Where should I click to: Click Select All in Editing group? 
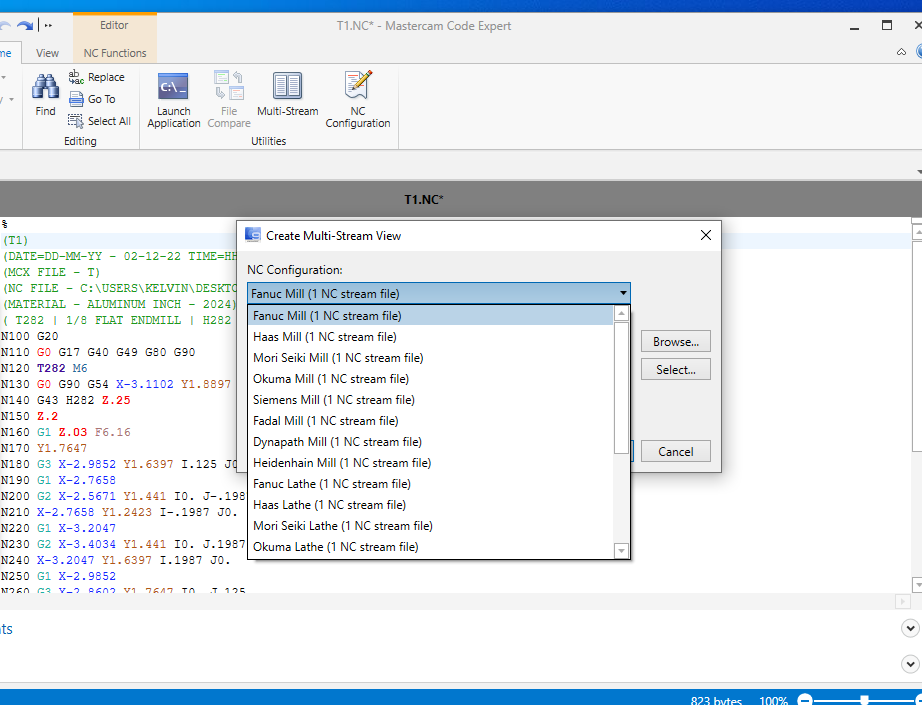point(99,121)
